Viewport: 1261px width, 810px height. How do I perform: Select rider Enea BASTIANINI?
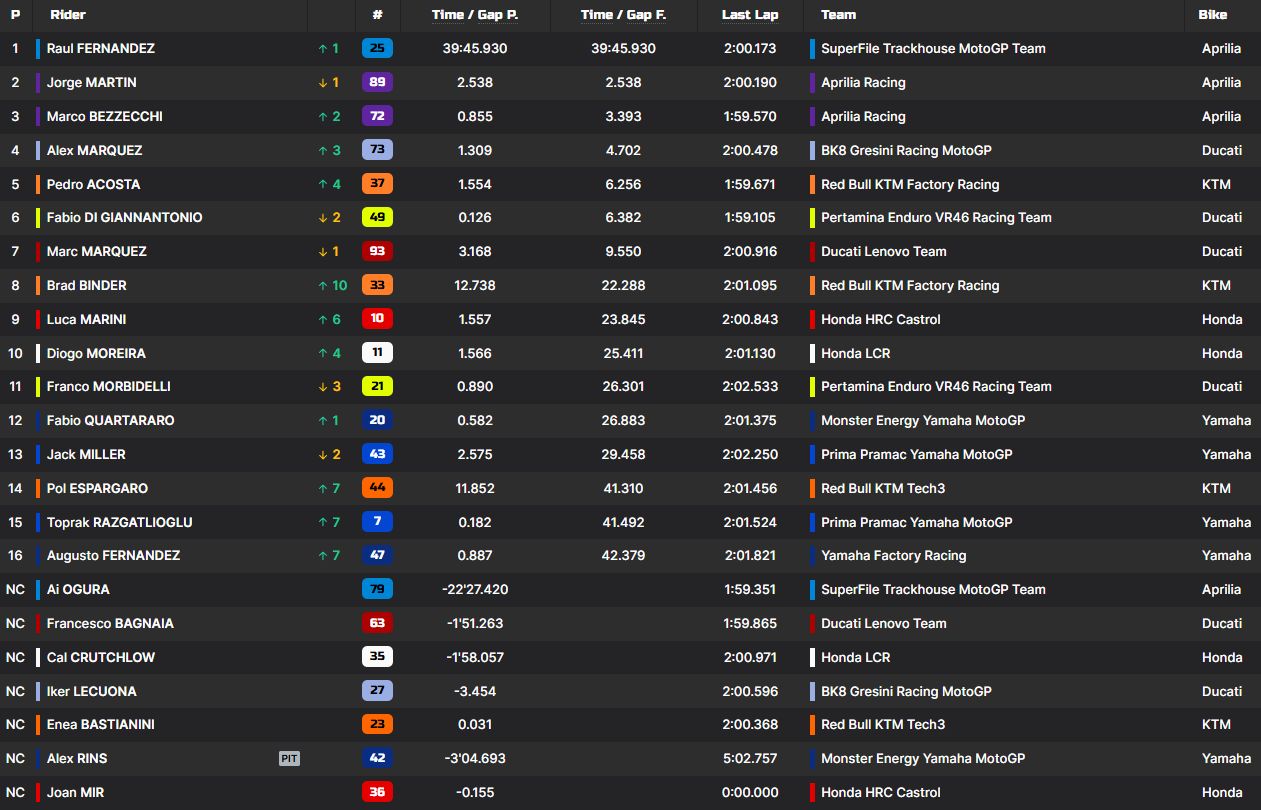pos(101,724)
